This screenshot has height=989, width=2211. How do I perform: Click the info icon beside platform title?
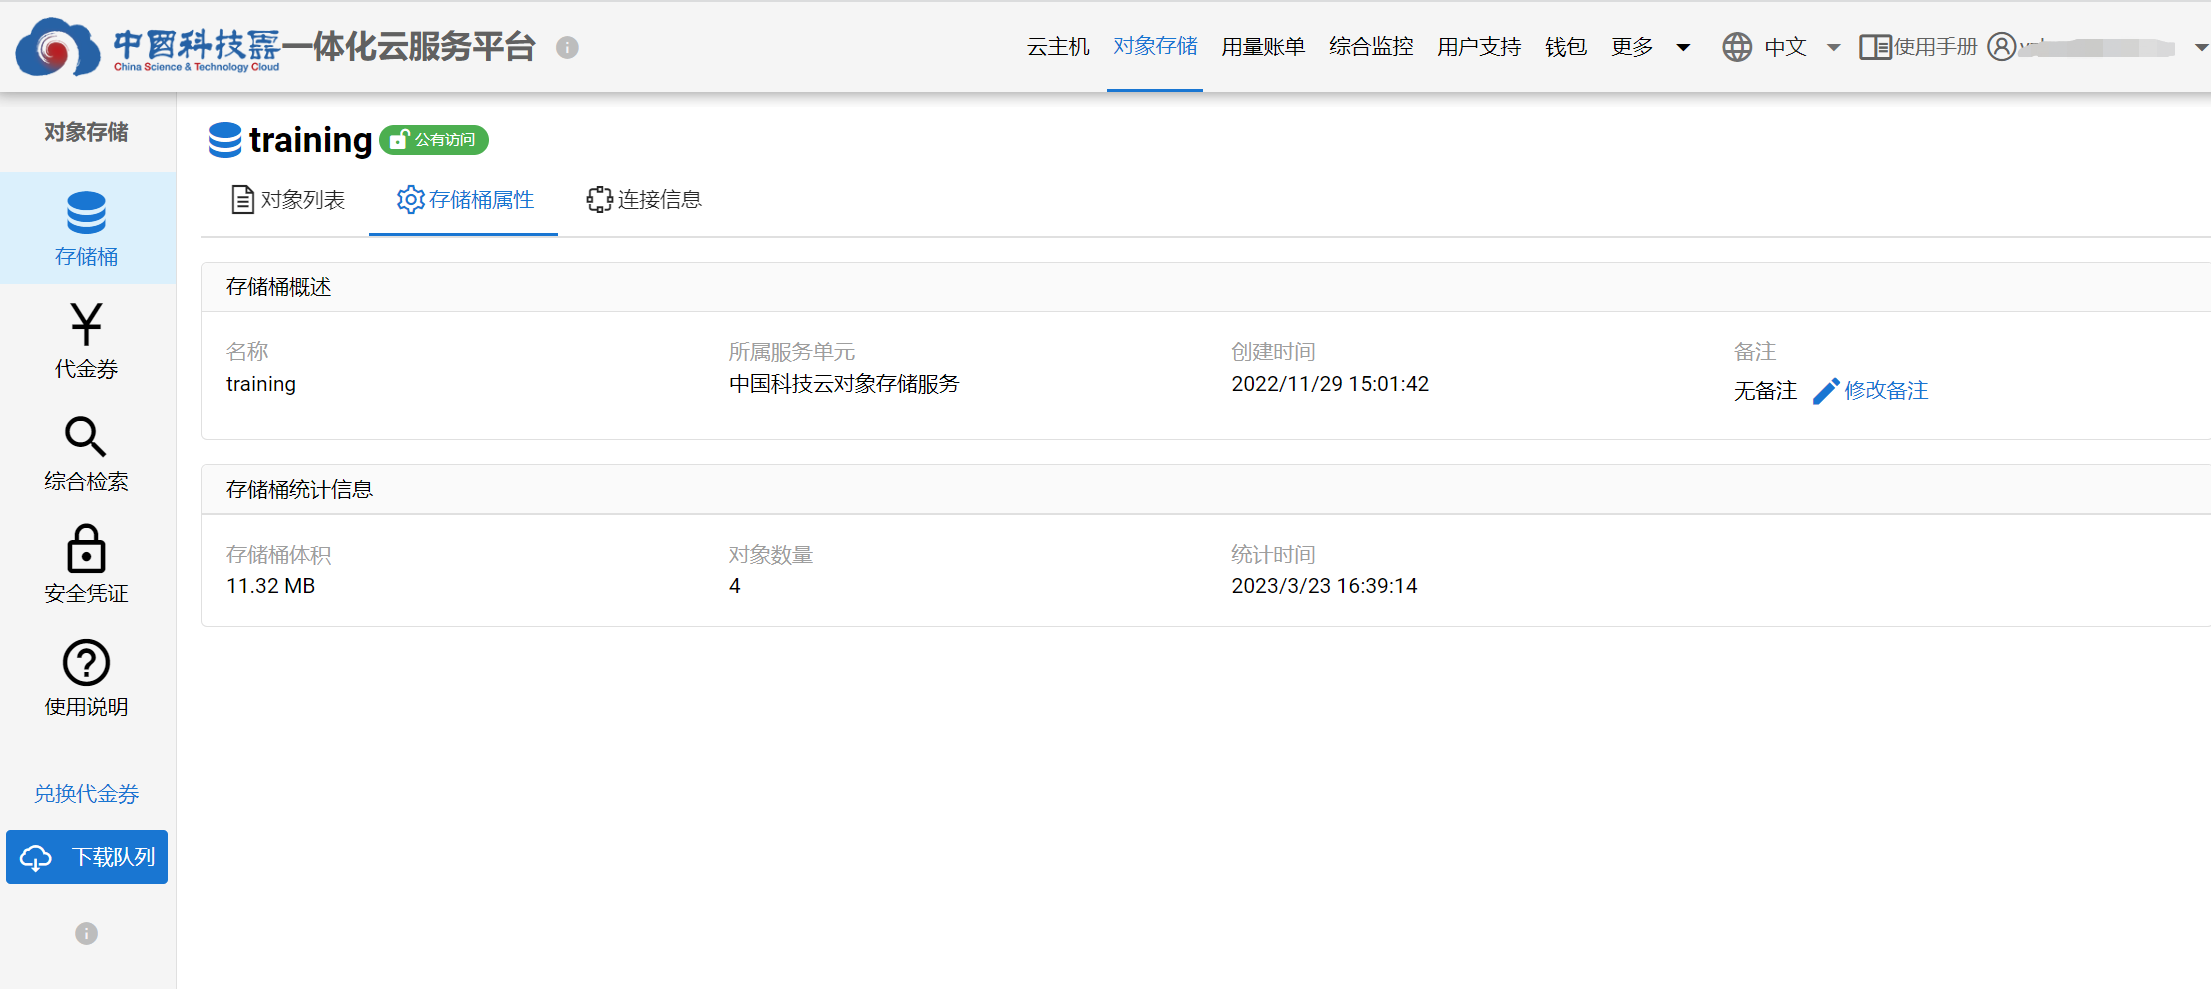point(567,47)
